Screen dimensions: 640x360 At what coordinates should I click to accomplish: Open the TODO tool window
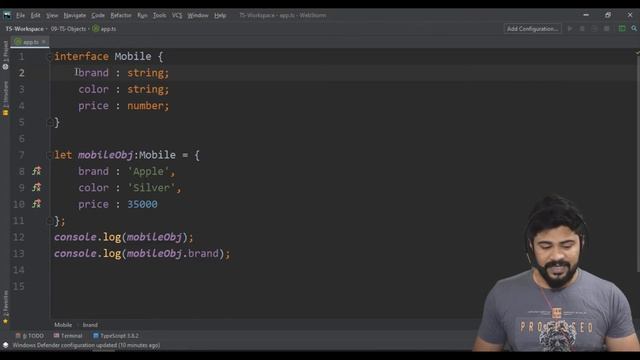[x=29, y=336]
